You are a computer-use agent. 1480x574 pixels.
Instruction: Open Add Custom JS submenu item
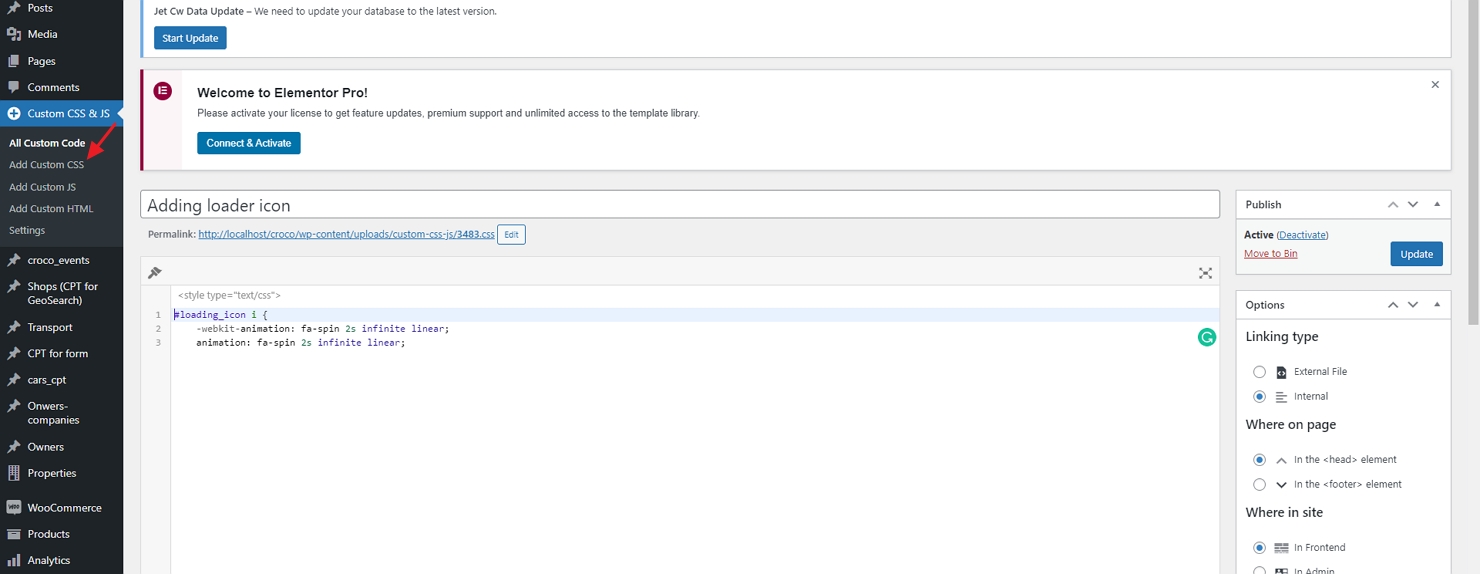pos(42,187)
